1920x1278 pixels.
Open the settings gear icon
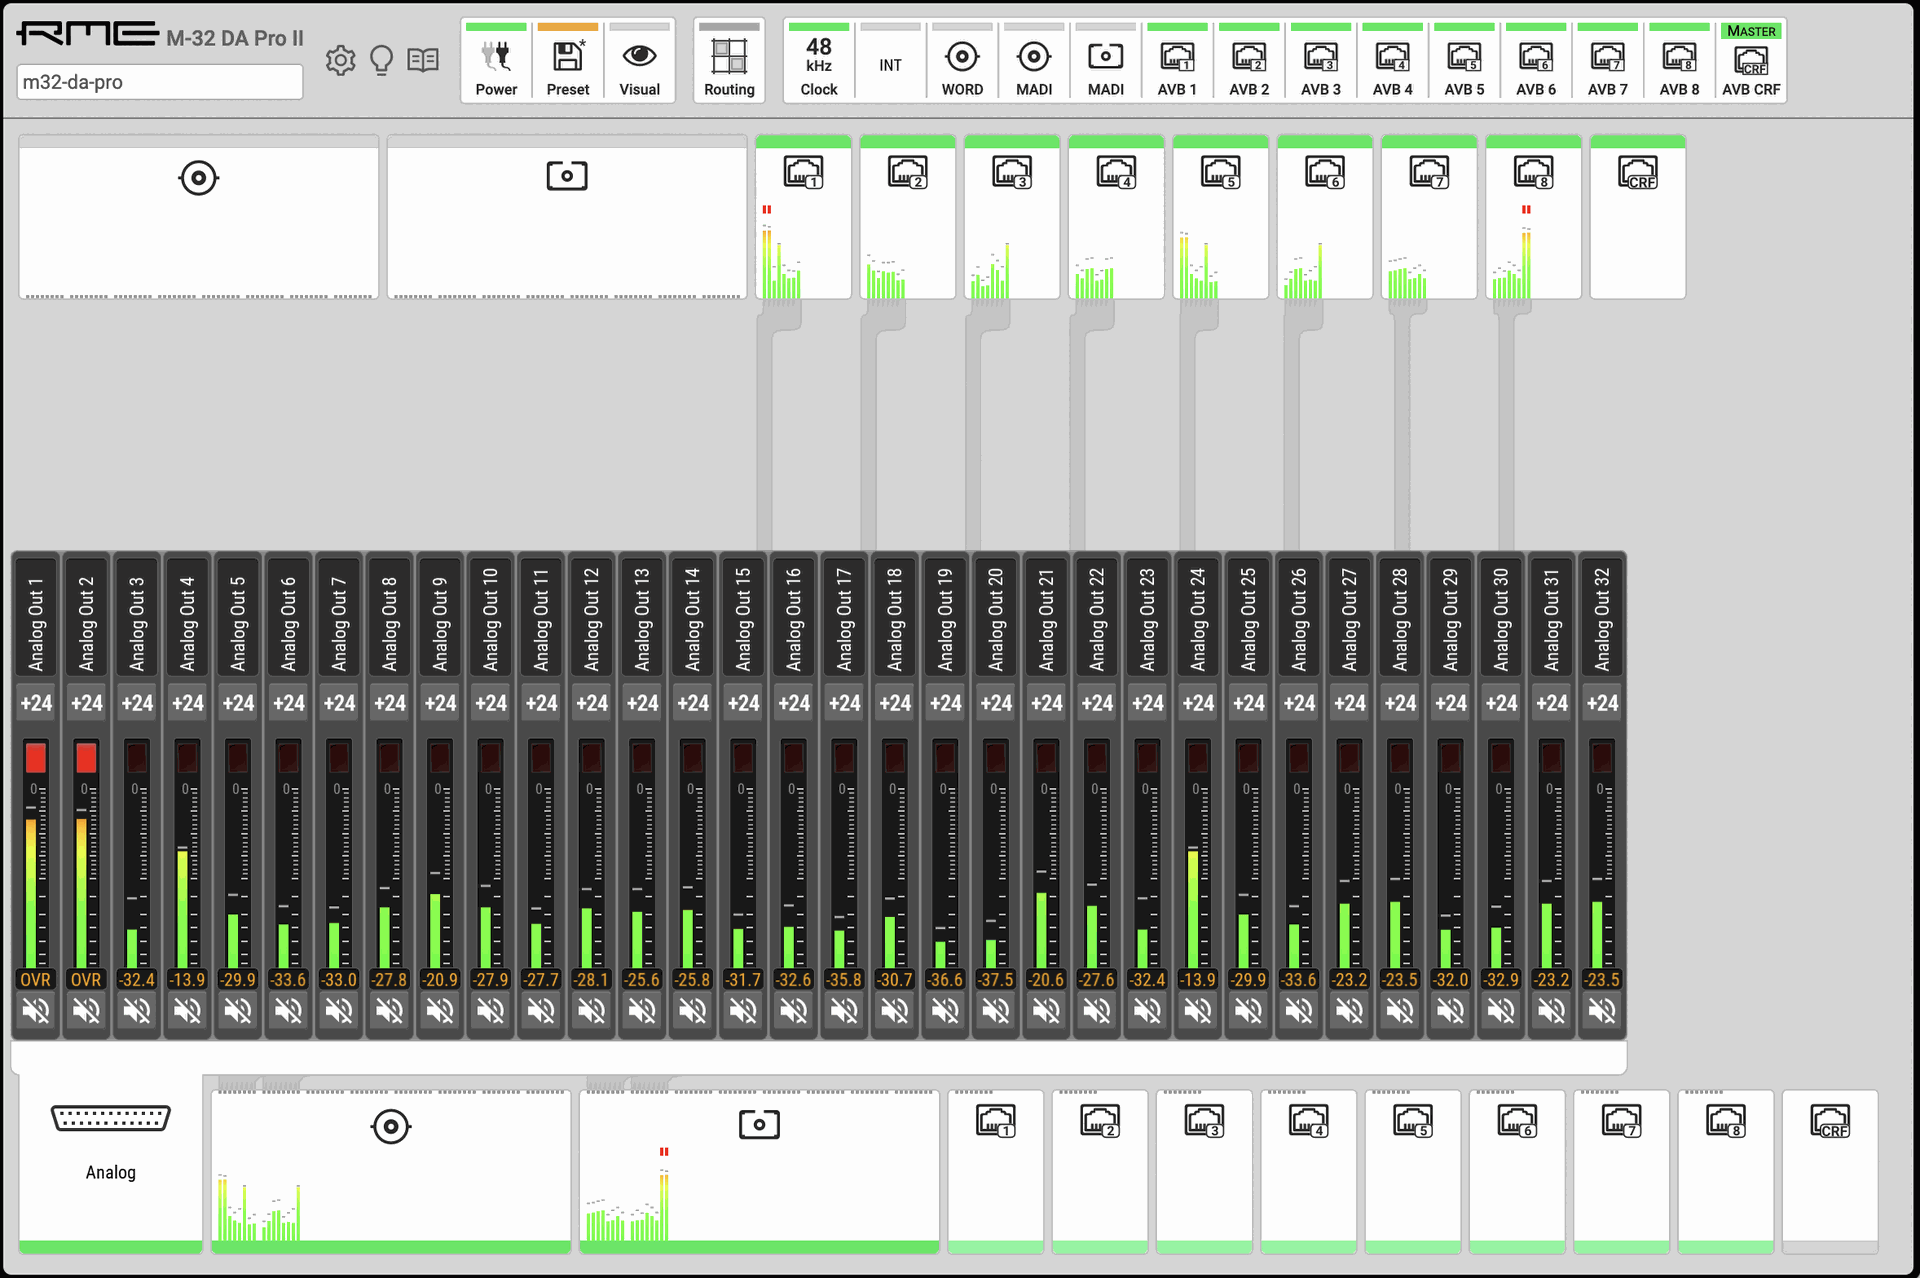340,61
